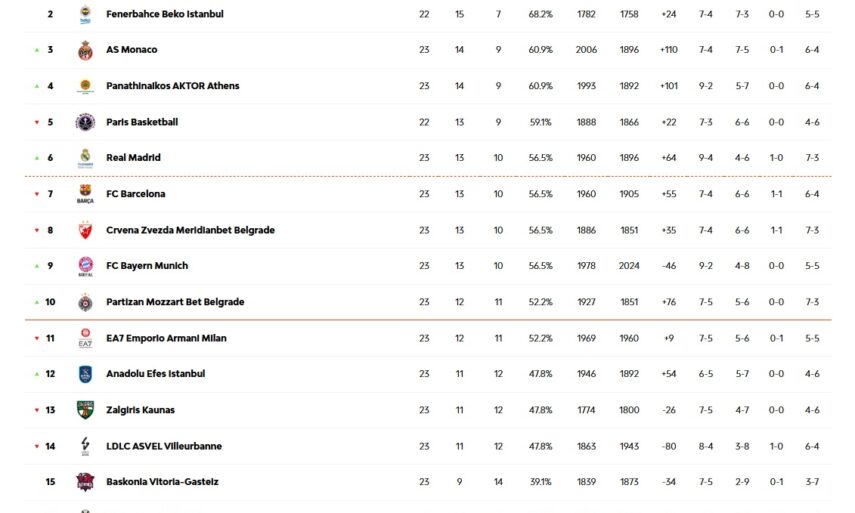Viewport: 855px width, 513px height.
Task: Open the EA7 Emporio Armani Milan link
Action: (166, 338)
